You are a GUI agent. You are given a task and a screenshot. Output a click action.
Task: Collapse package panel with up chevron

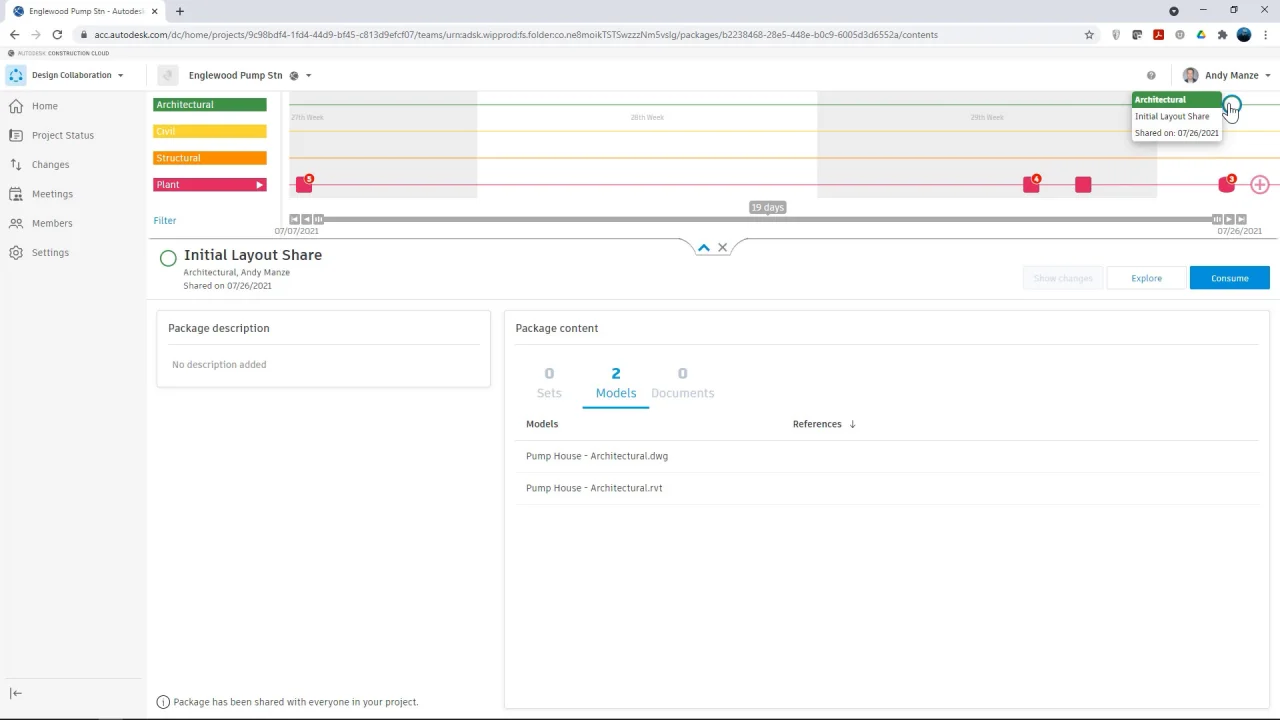click(x=704, y=248)
